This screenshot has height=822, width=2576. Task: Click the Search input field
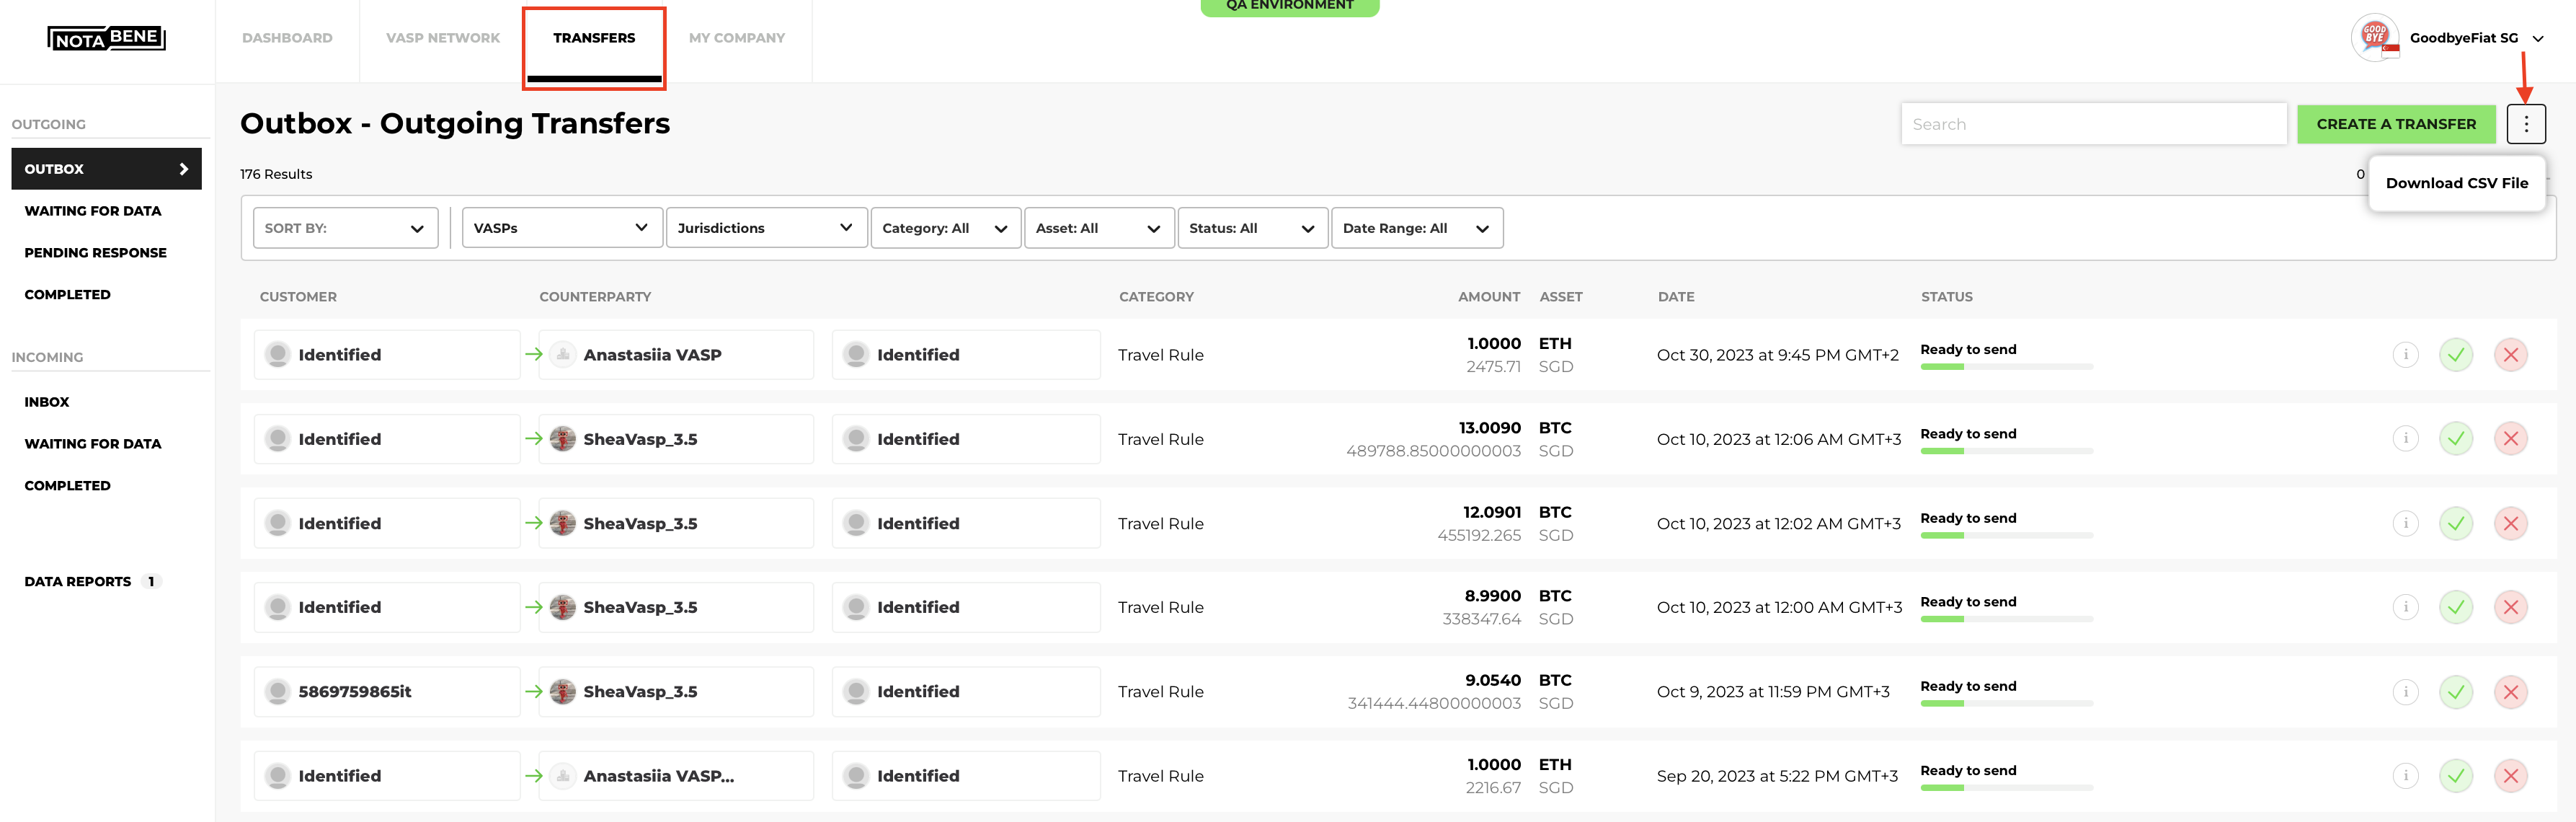coord(2093,124)
